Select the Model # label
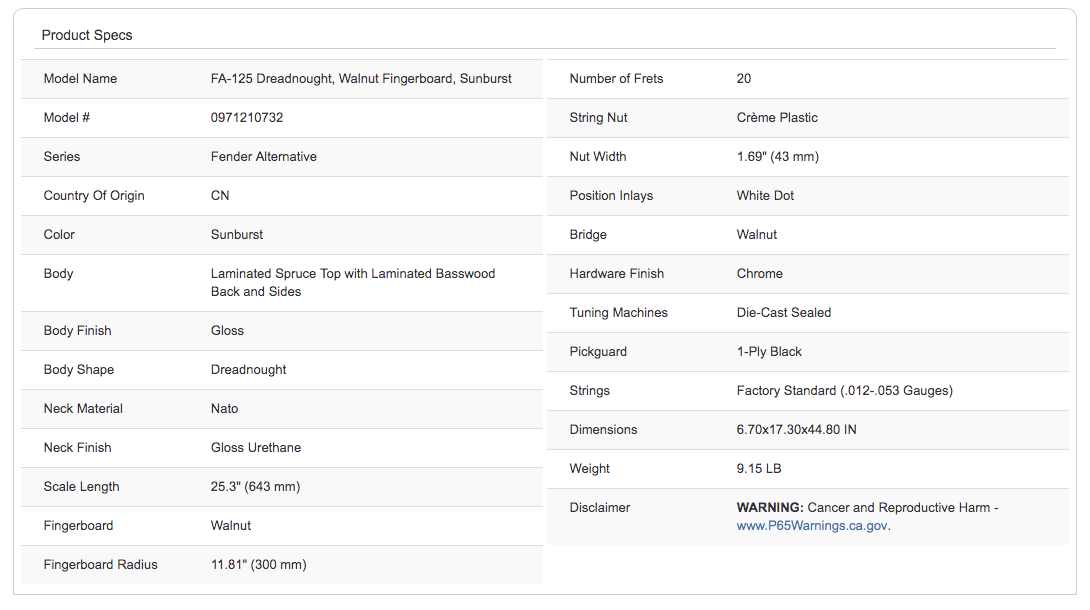Image resolution: width=1090 pixels, height=610 pixels. point(67,117)
